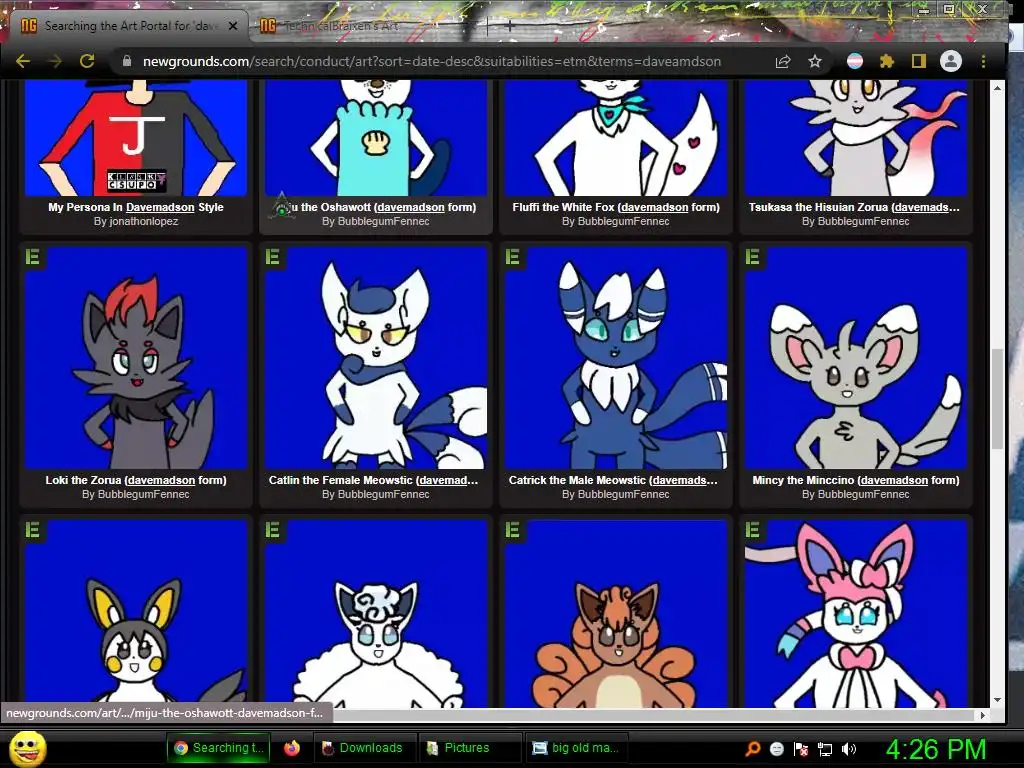Open the Oshawott artwork thumbnail
The height and width of the screenshot is (768, 1024).
[376, 138]
